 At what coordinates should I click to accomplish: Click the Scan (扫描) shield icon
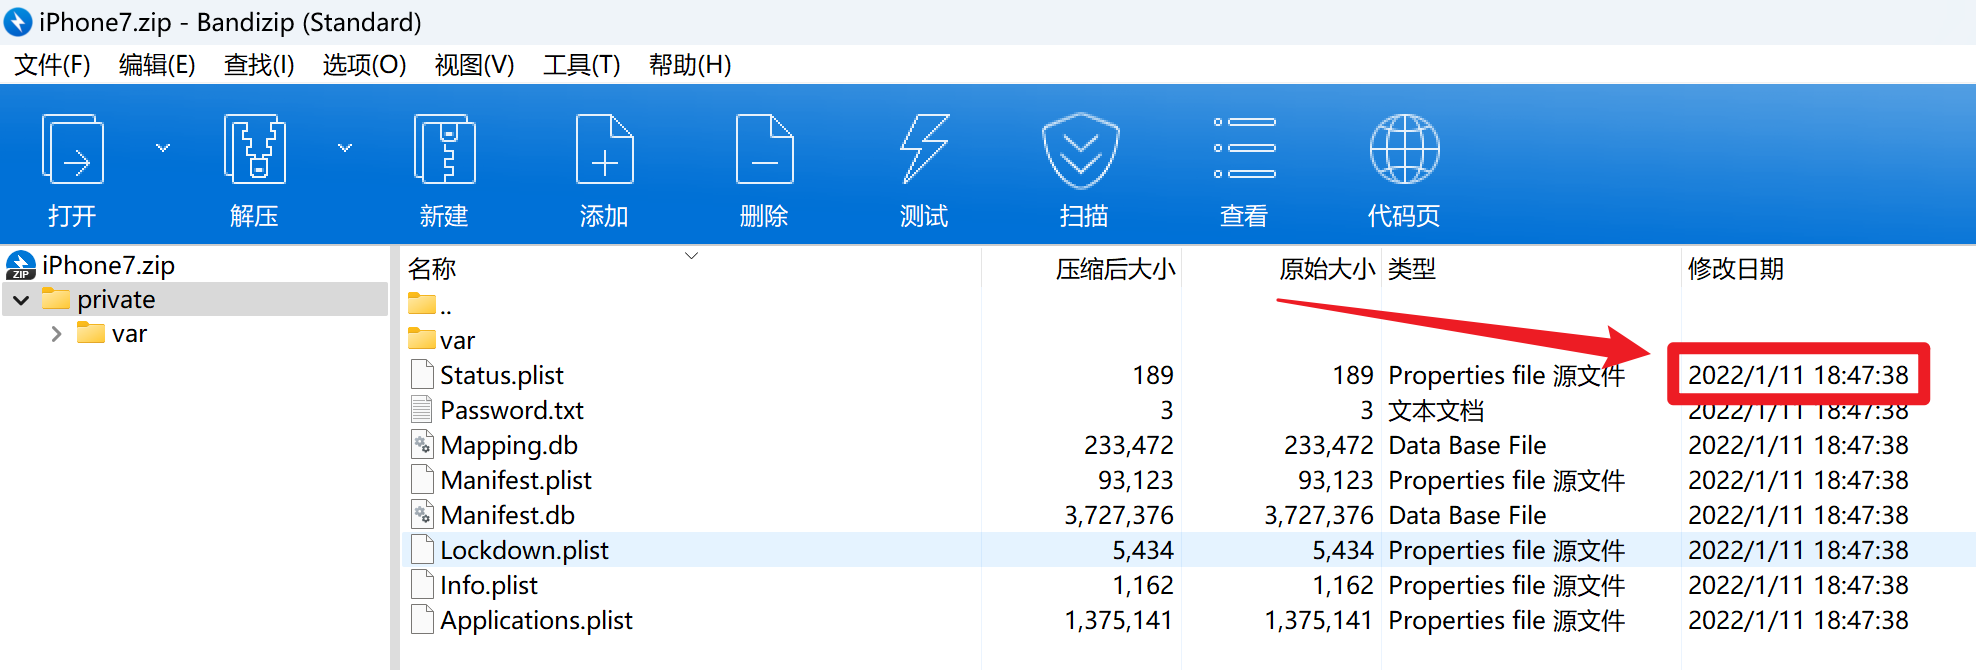pos(1080,150)
